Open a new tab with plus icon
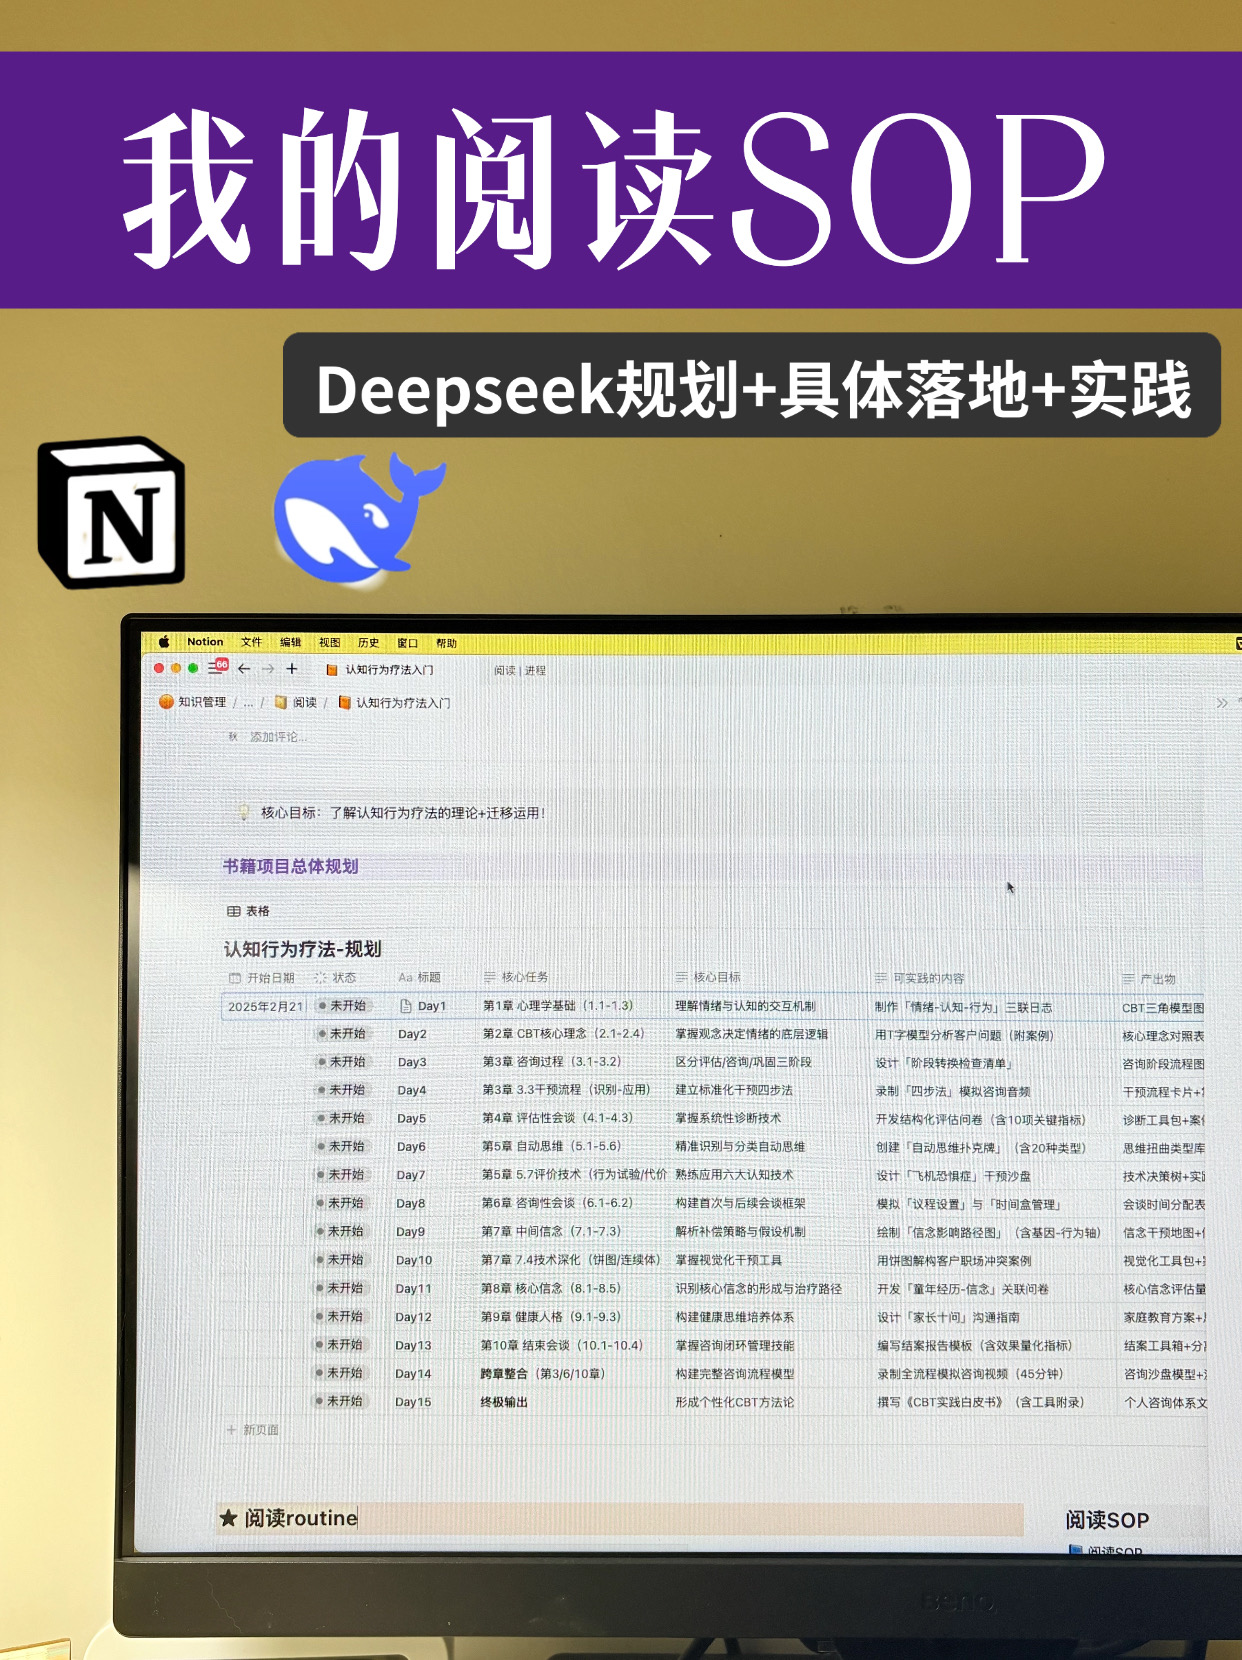The width and height of the screenshot is (1242, 1660). tap(292, 668)
